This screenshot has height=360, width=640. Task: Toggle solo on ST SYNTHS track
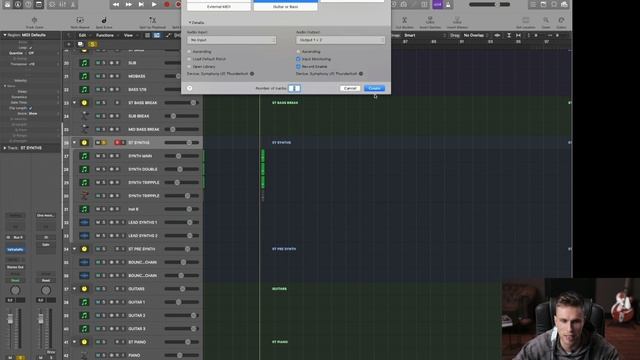click(x=104, y=142)
